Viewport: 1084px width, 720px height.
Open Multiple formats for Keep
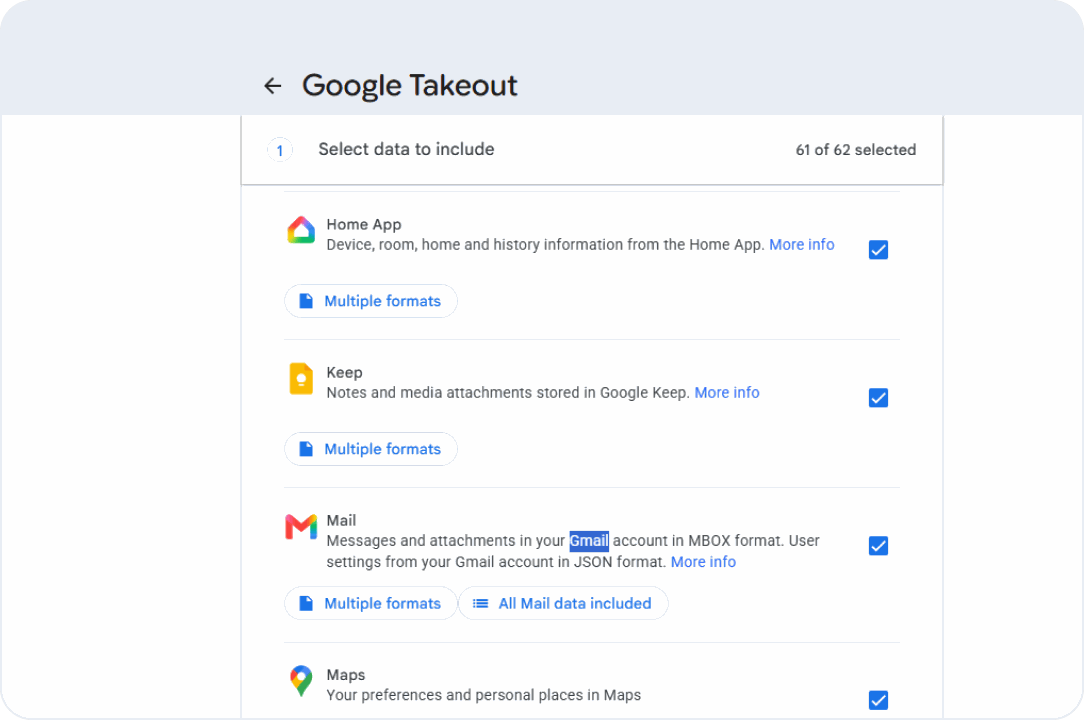tap(371, 449)
